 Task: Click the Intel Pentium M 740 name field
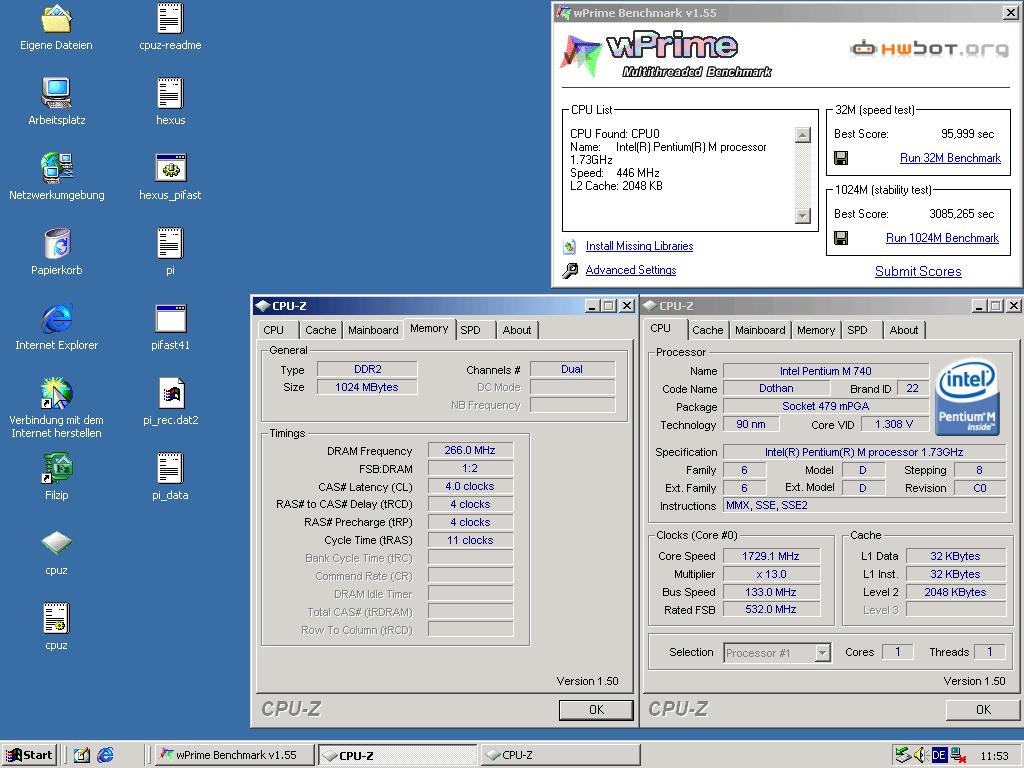(825, 371)
